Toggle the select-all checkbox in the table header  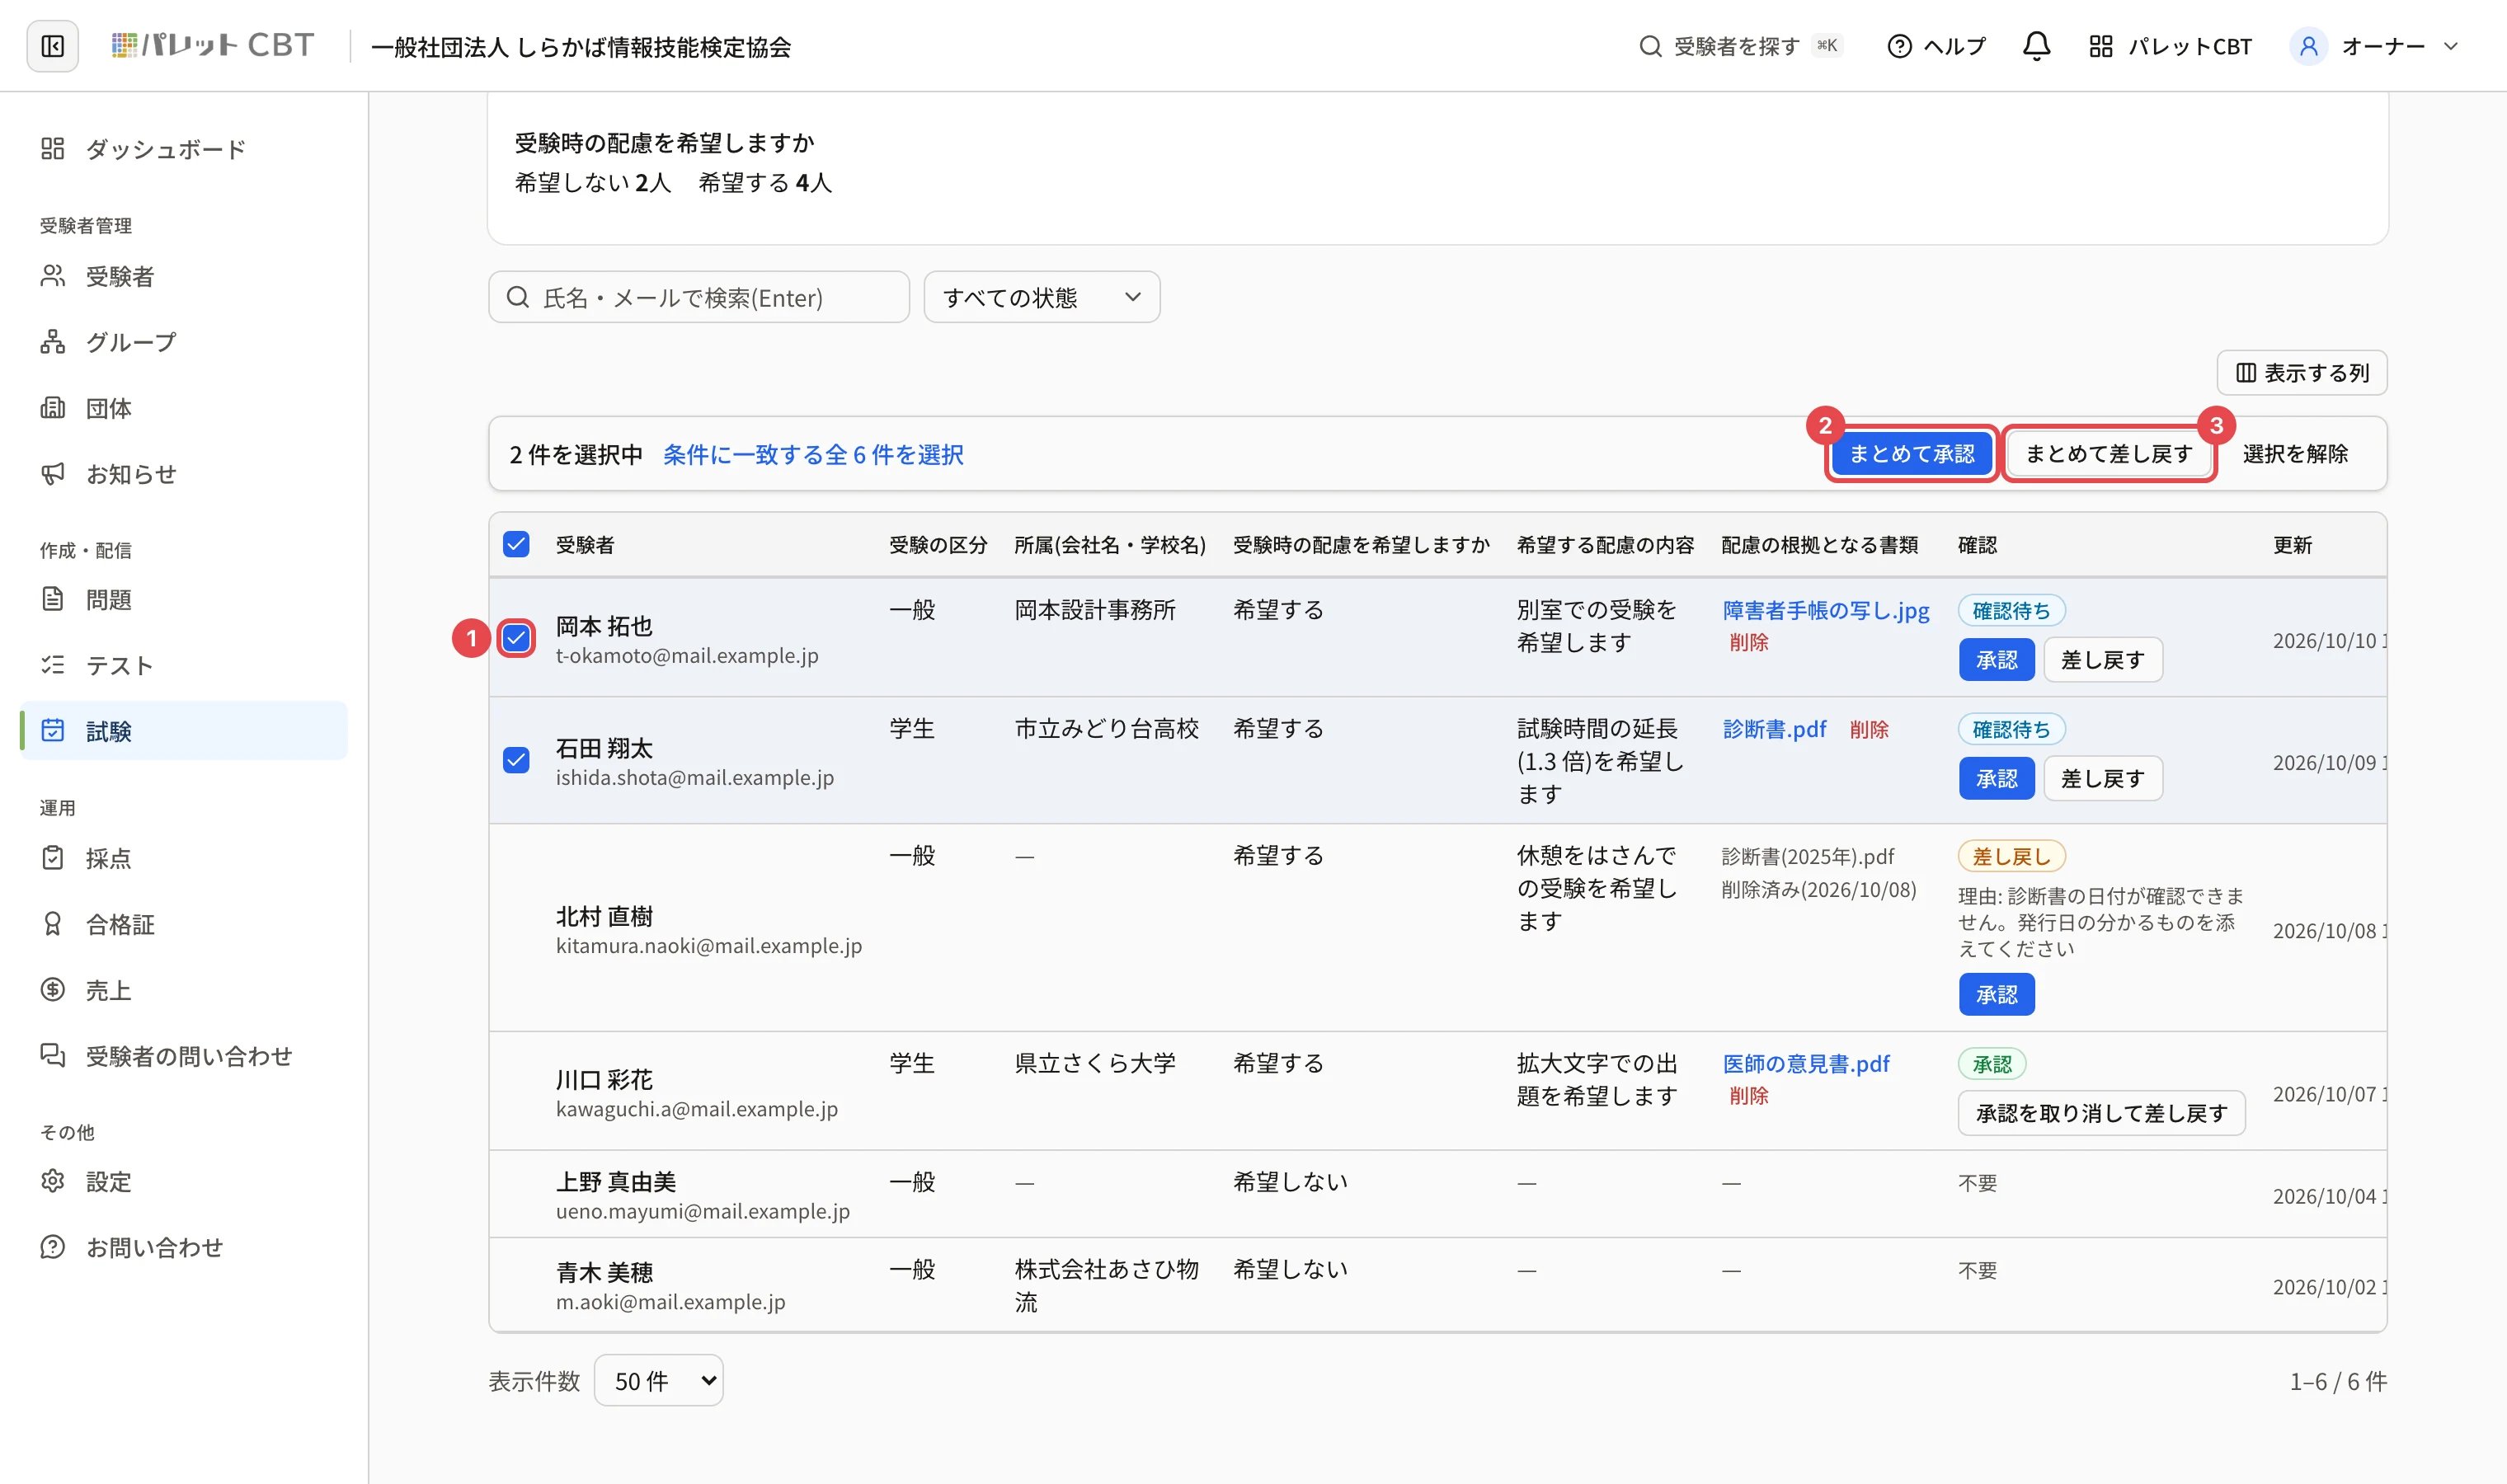click(516, 544)
